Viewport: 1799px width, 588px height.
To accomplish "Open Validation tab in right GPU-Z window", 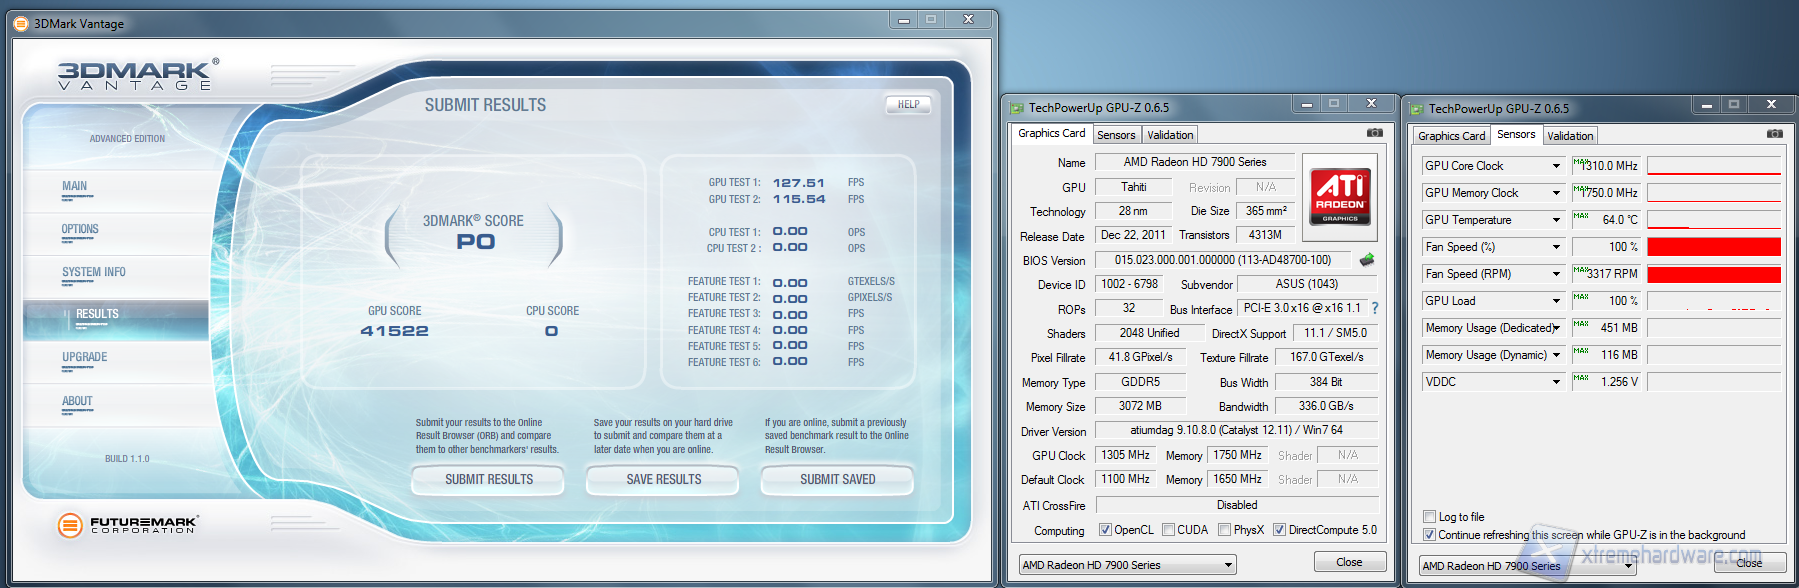I will 1570,136.
